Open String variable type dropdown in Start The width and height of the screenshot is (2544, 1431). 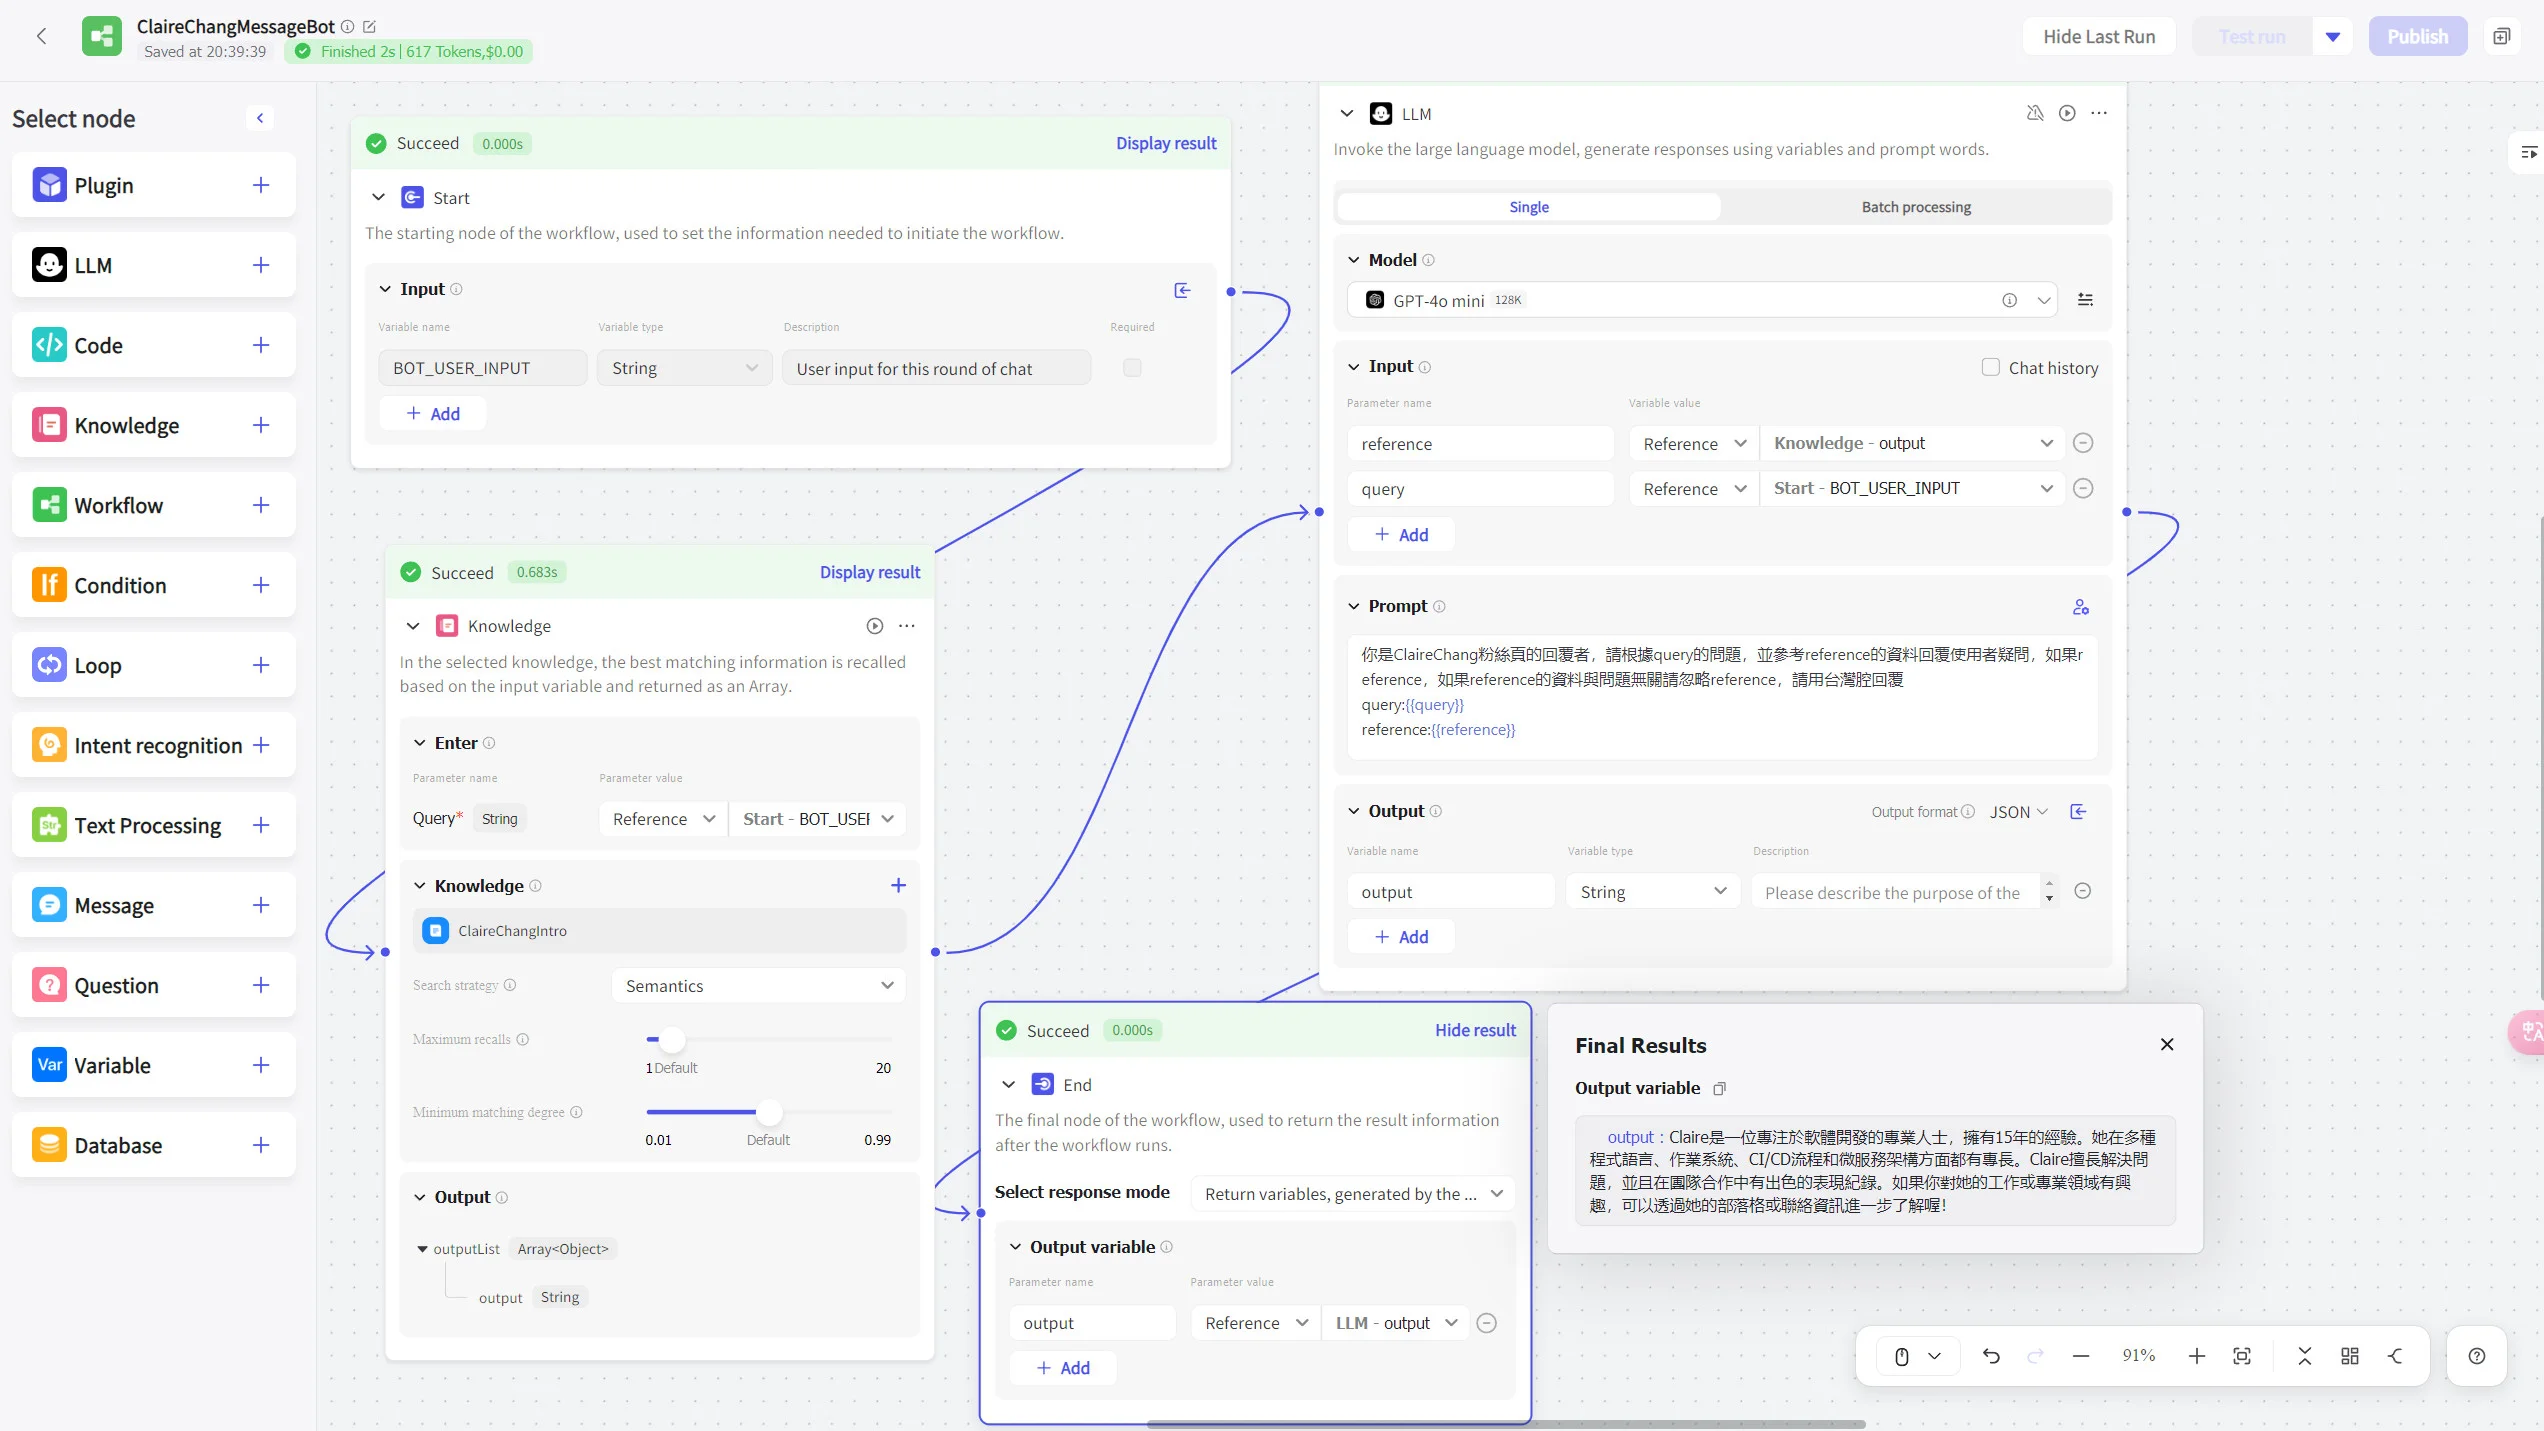pyautogui.click(x=685, y=368)
